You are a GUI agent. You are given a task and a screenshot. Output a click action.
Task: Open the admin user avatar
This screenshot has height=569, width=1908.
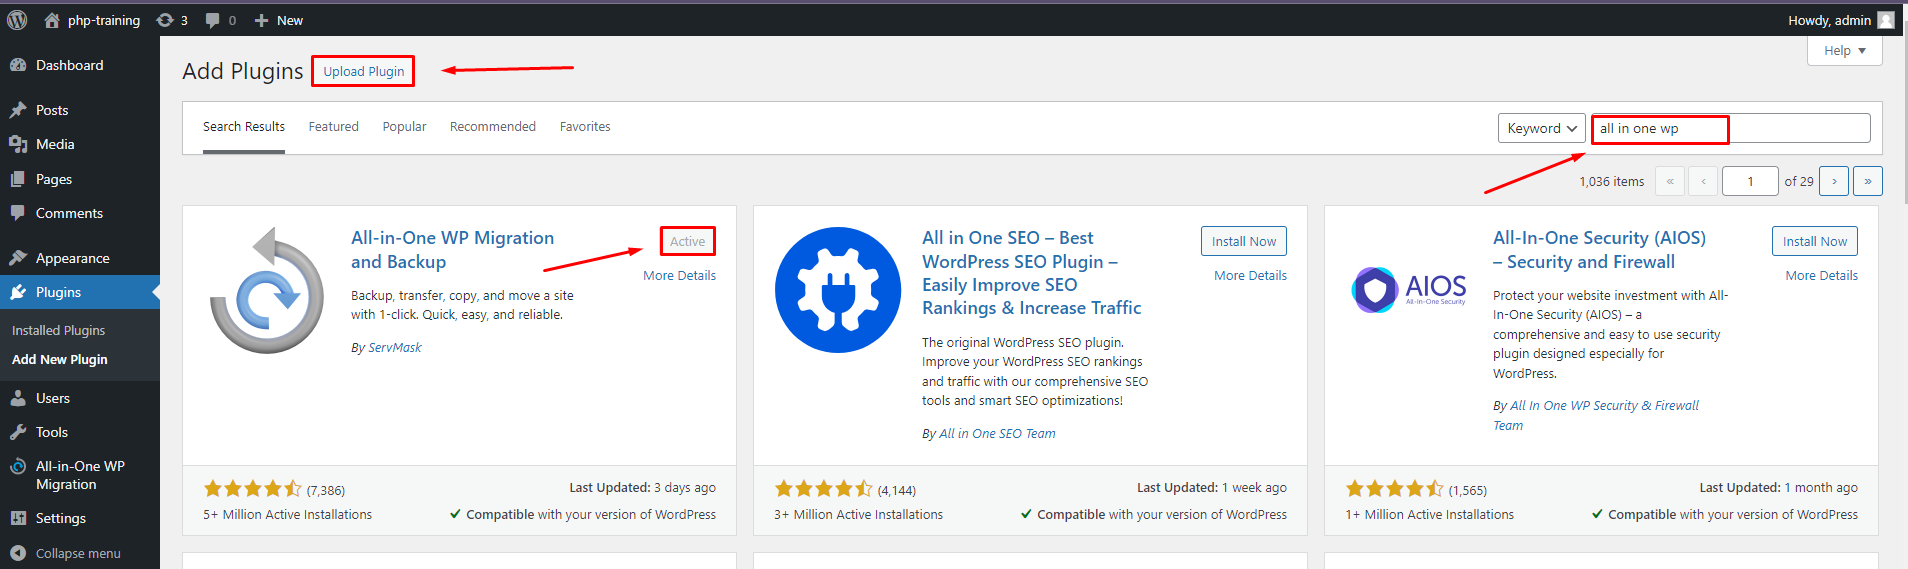click(1885, 20)
